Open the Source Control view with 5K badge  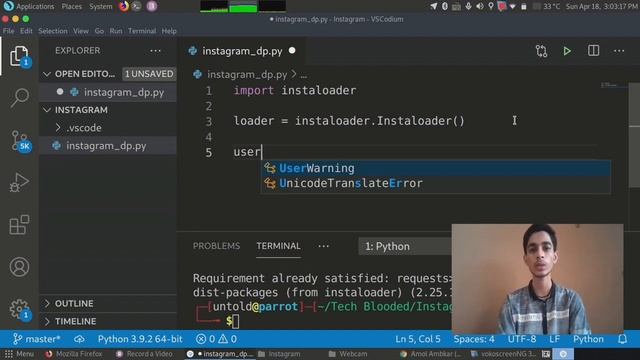(20, 141)
